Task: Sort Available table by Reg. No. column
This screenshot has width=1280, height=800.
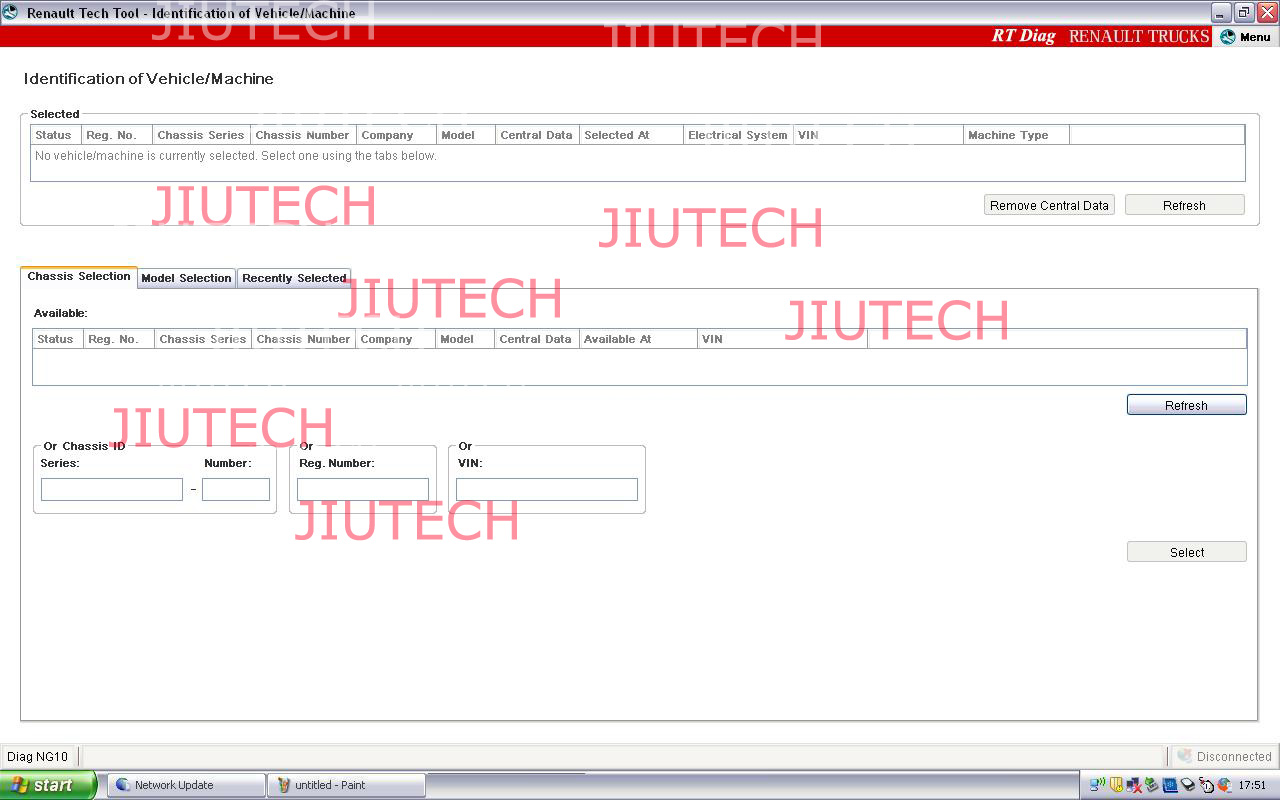Action: 119,339
